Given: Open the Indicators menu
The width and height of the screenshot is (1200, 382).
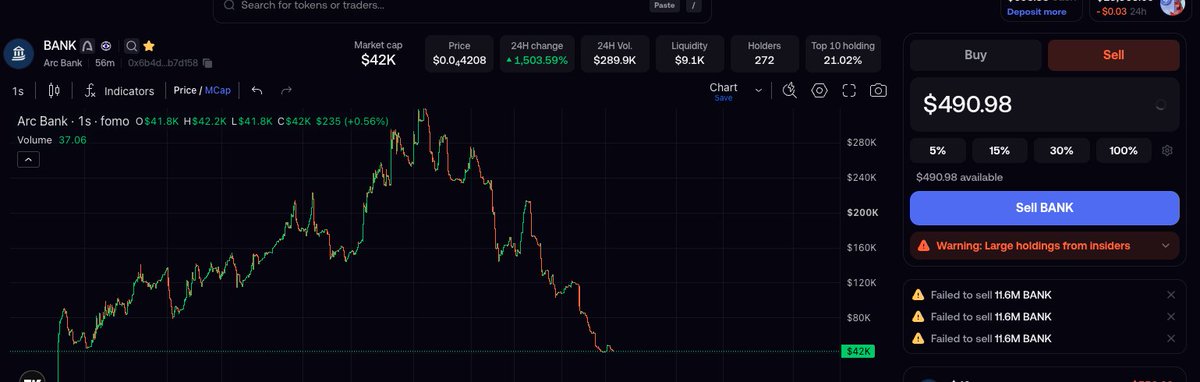Looking at the screenshot, I should [129, 91].
